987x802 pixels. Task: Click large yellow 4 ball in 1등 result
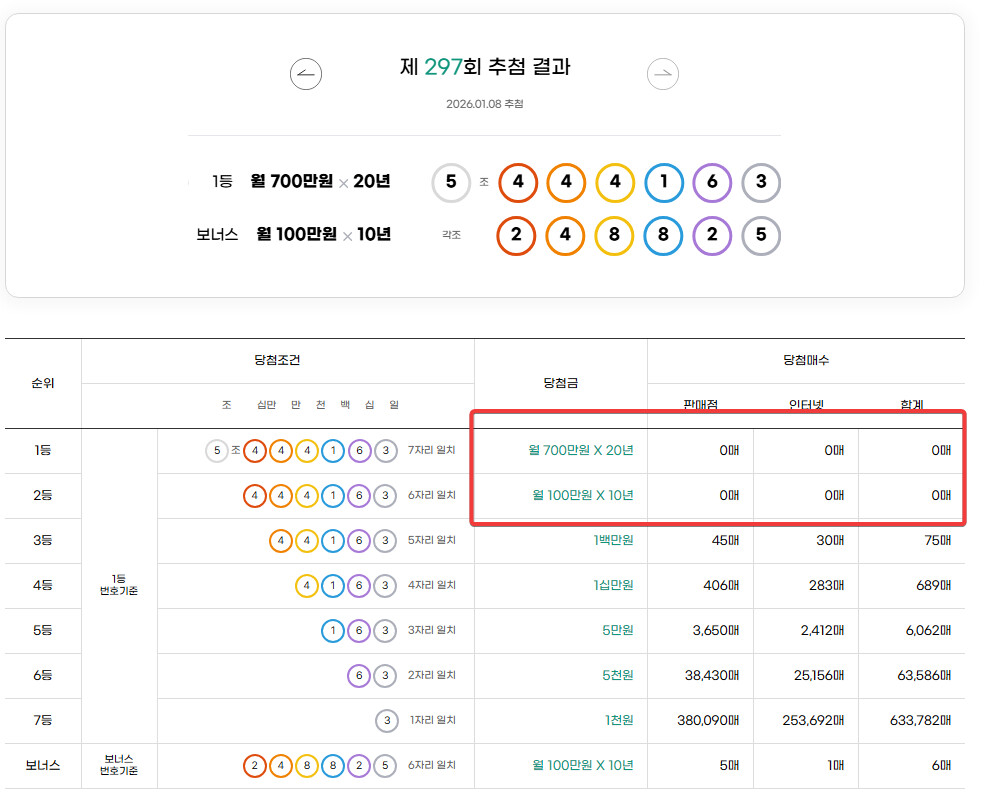(x=615, y=183)
